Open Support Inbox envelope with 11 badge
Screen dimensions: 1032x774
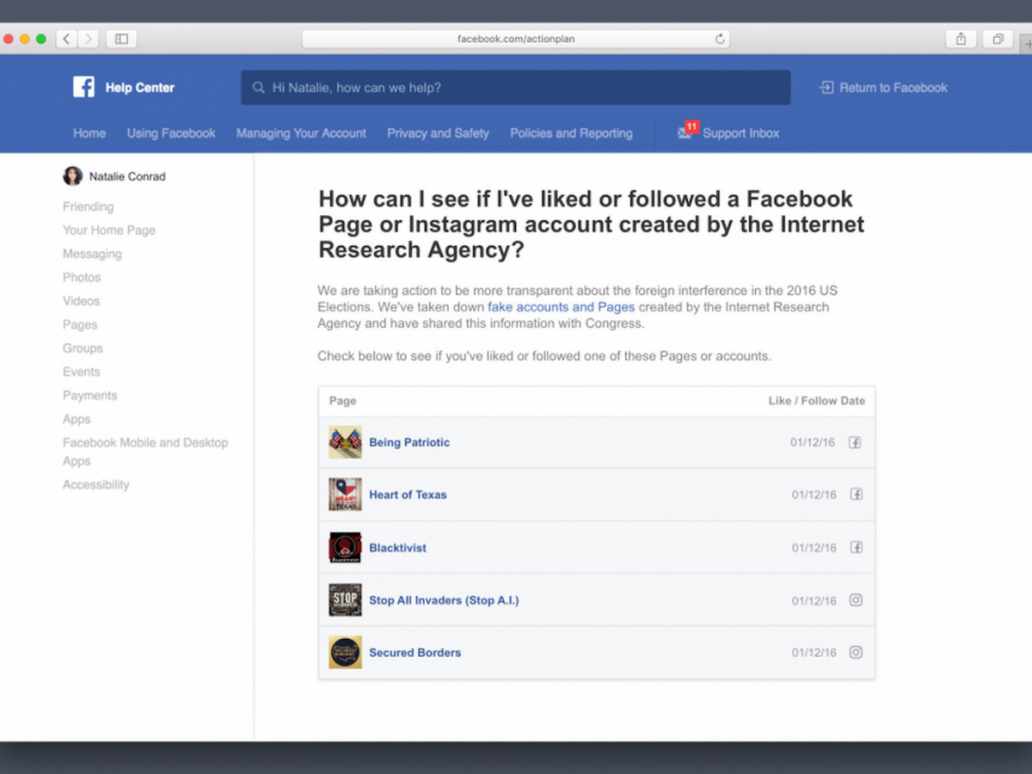coord(686,130)
